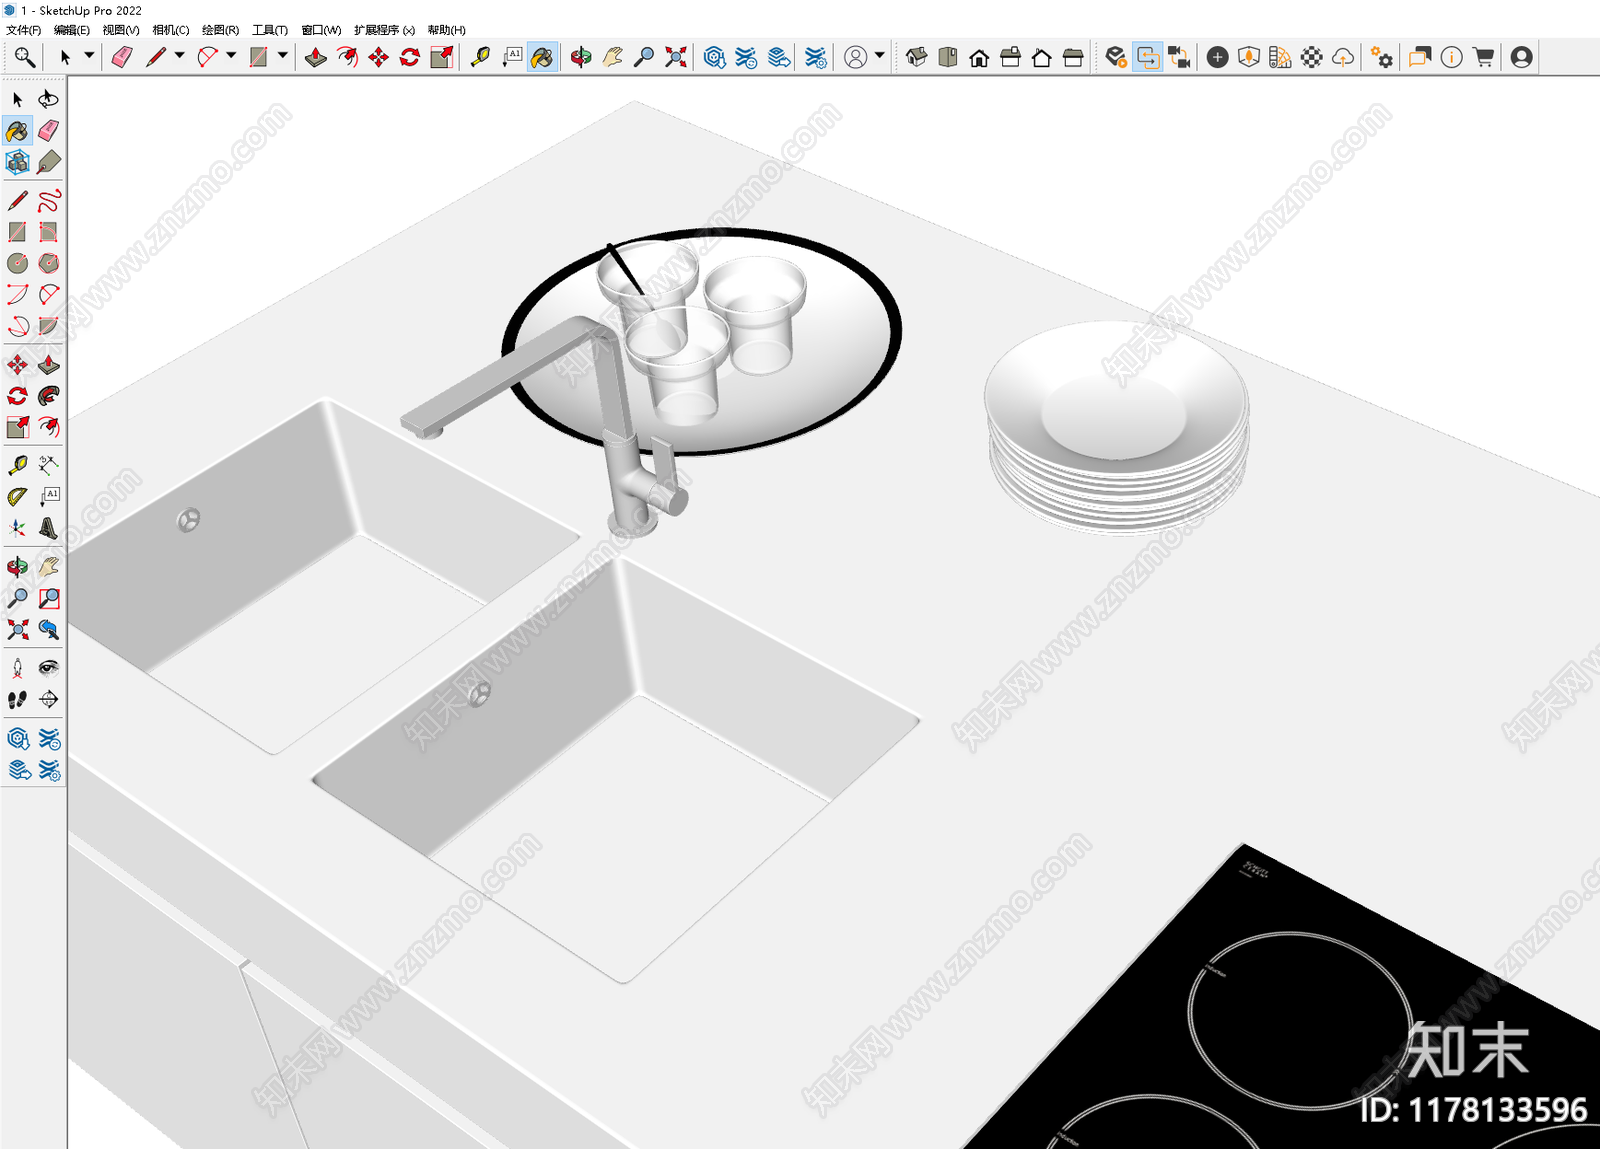Open the shopping cart icon

pos(1484,57)
